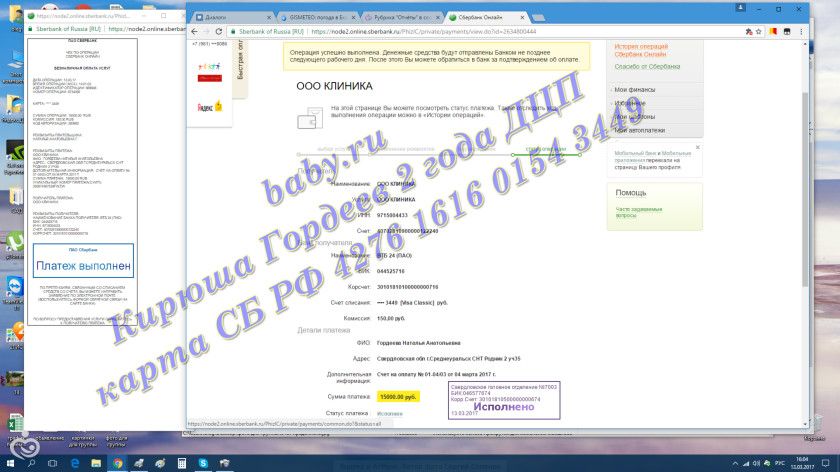
Task: Switch to the Рубрика "Отчёты" tab
Action: [x=400, y=18]
